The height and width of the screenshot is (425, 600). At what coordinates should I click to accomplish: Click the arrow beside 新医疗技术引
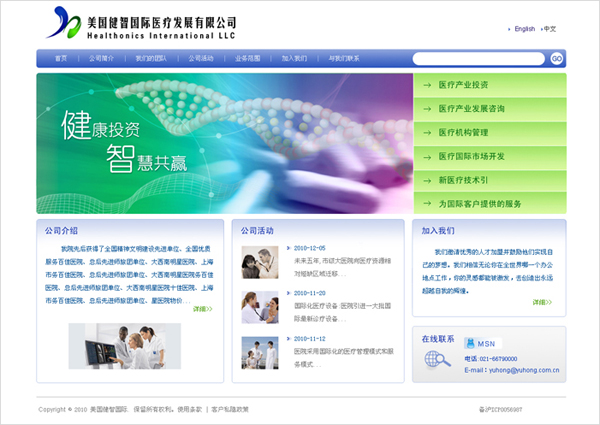pyautogui.click(x=427, y=180)
